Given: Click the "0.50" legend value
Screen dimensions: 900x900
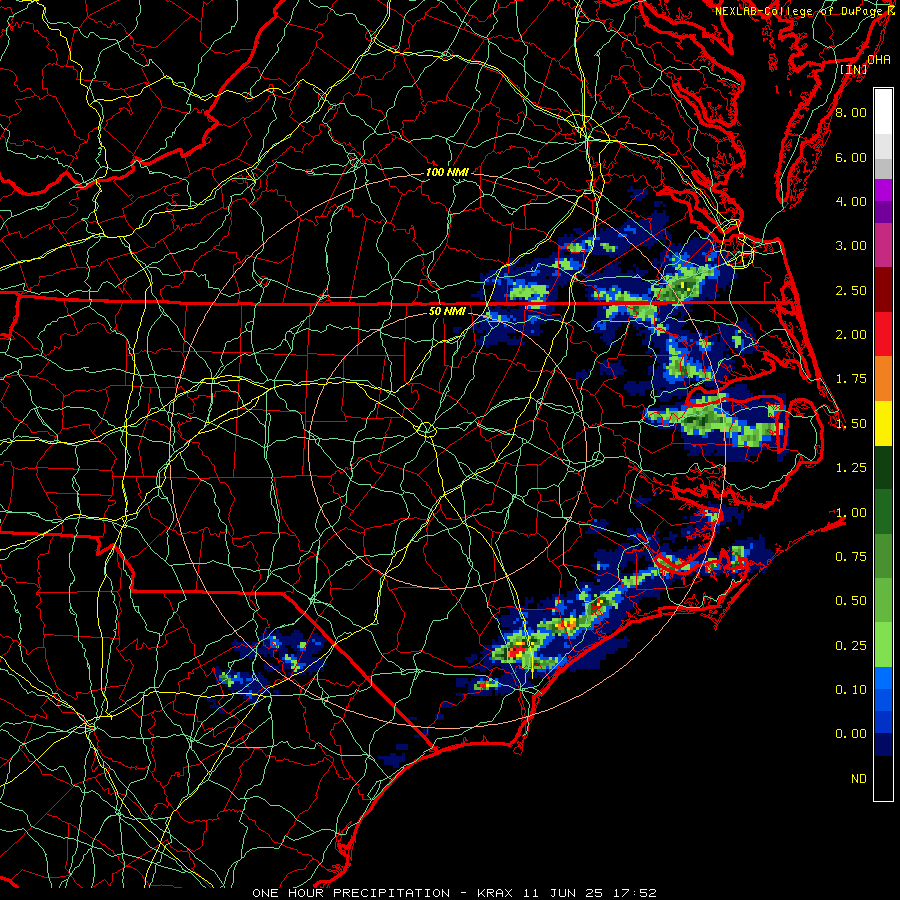Looking at the screenshot, I should pos(851,601).
